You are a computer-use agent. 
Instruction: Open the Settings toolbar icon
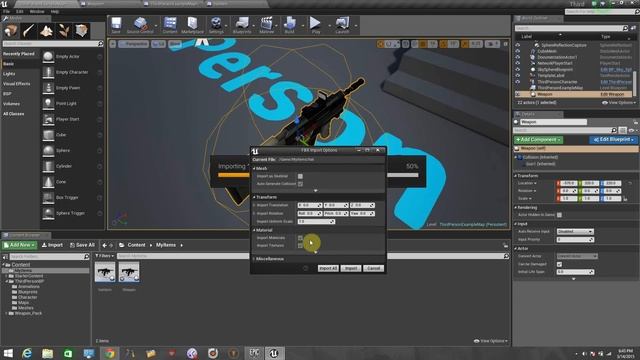coord(216,24)
